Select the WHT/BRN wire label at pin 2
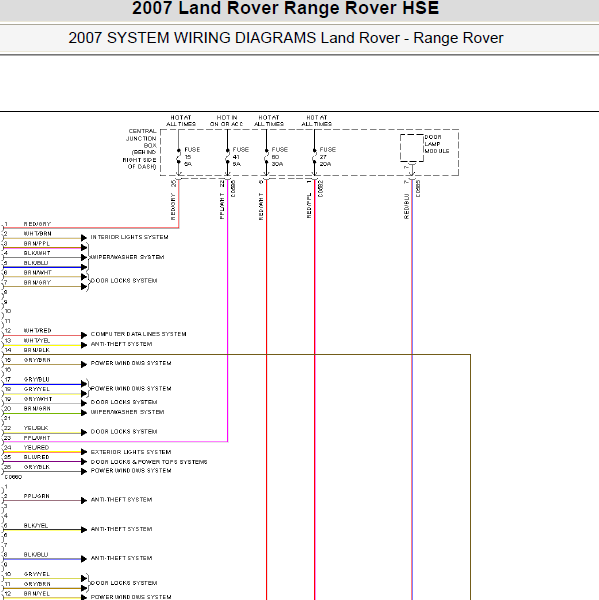 click(x=38, y=233)
